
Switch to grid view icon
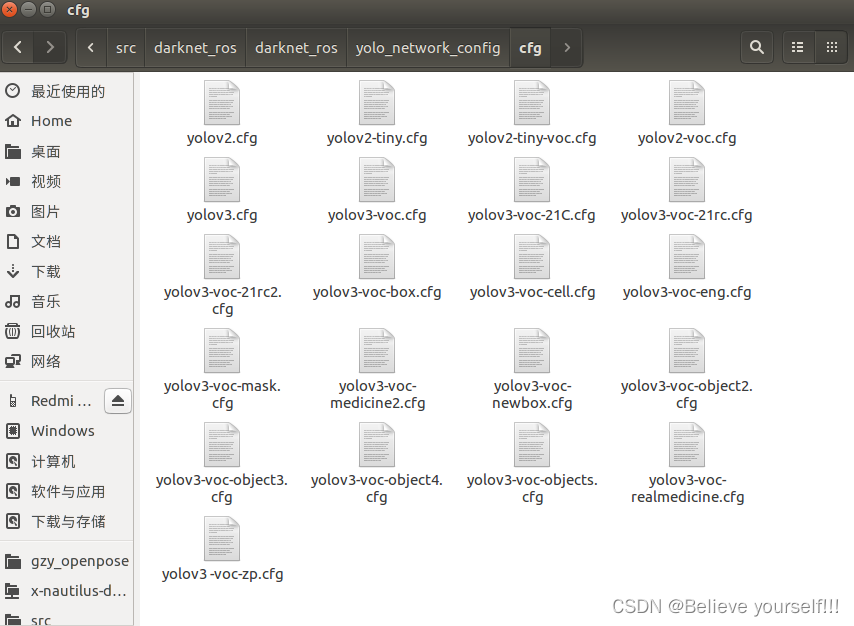832,47
